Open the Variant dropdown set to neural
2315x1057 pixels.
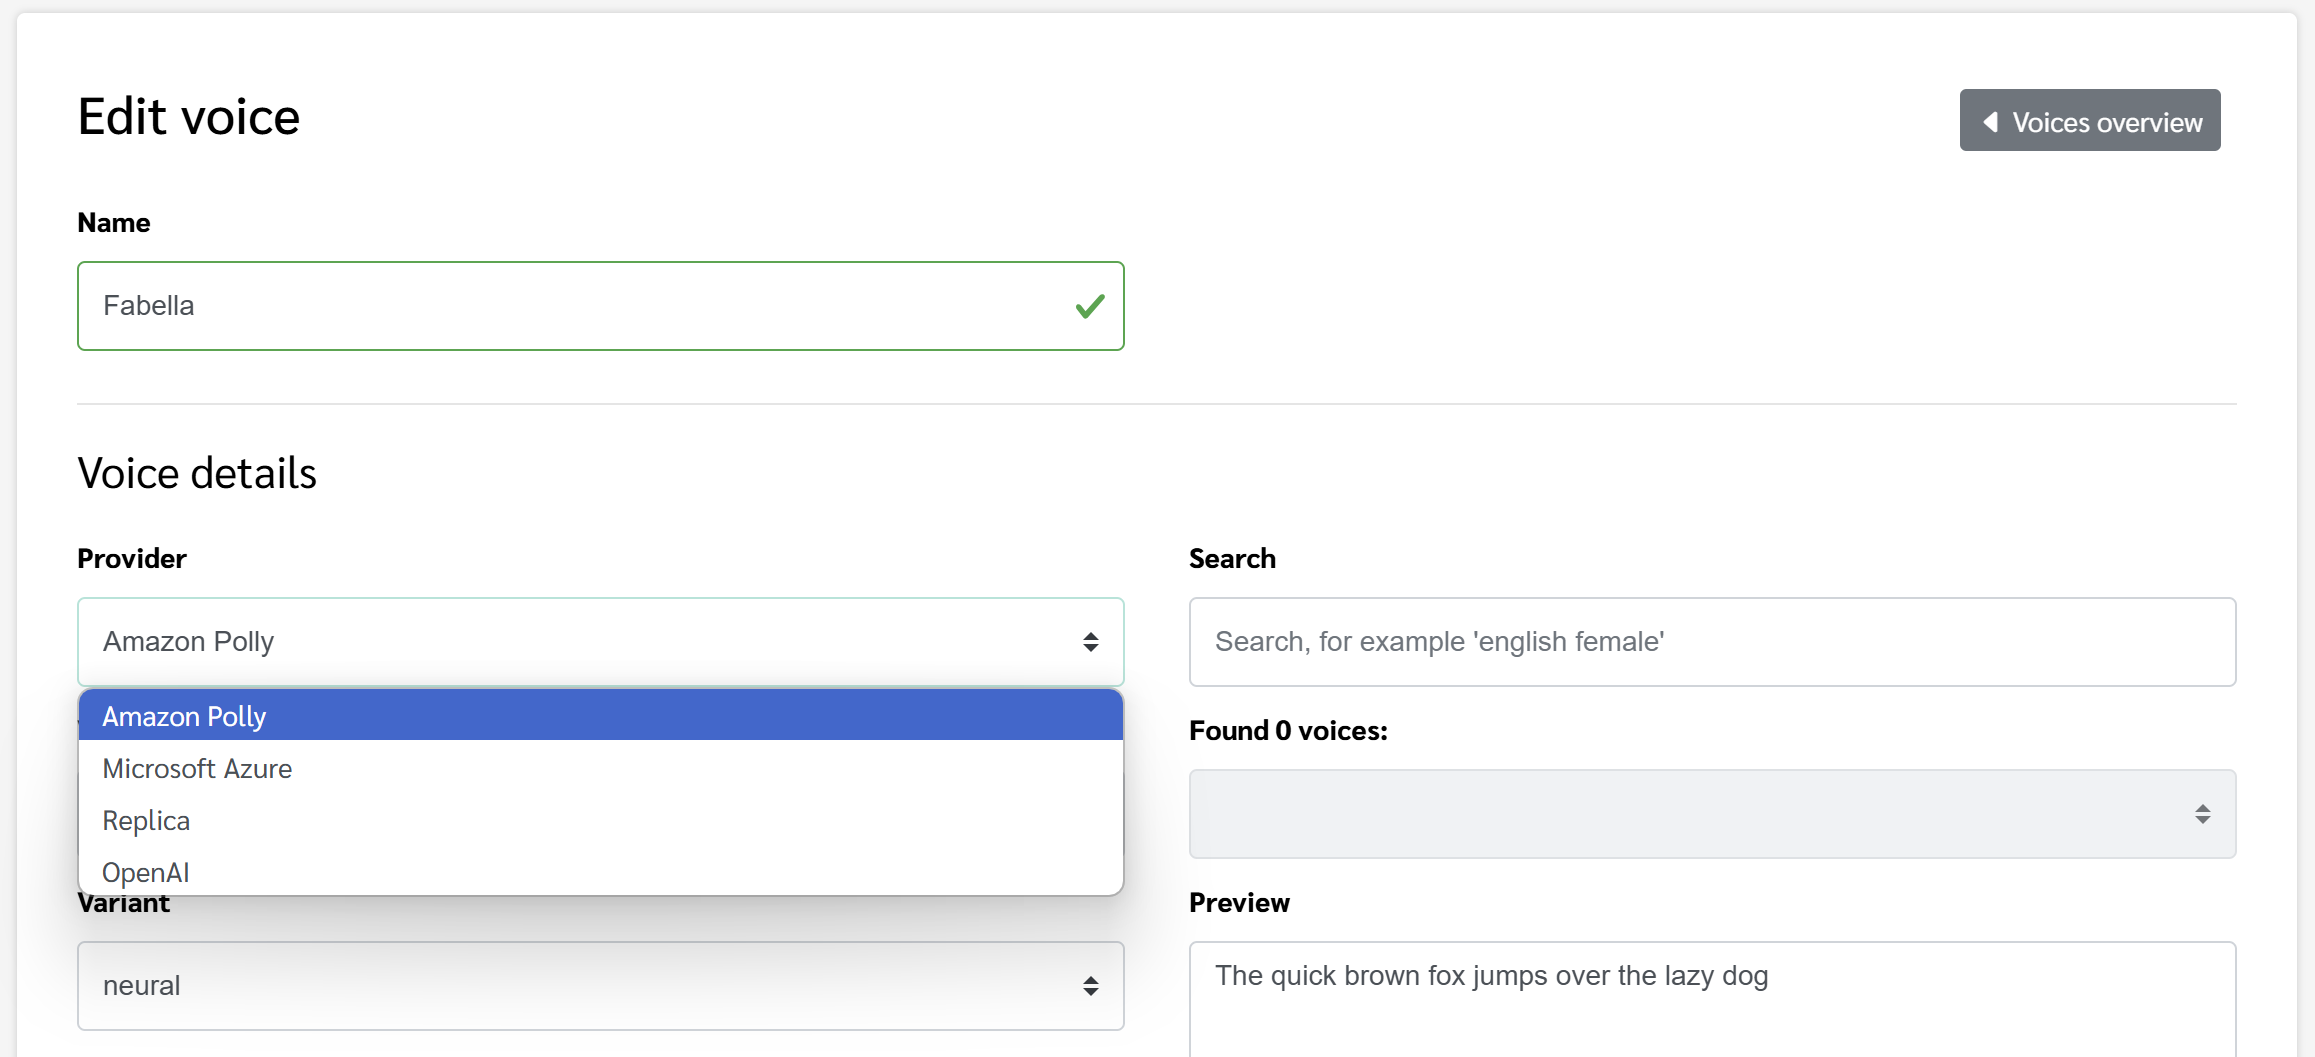601,986
